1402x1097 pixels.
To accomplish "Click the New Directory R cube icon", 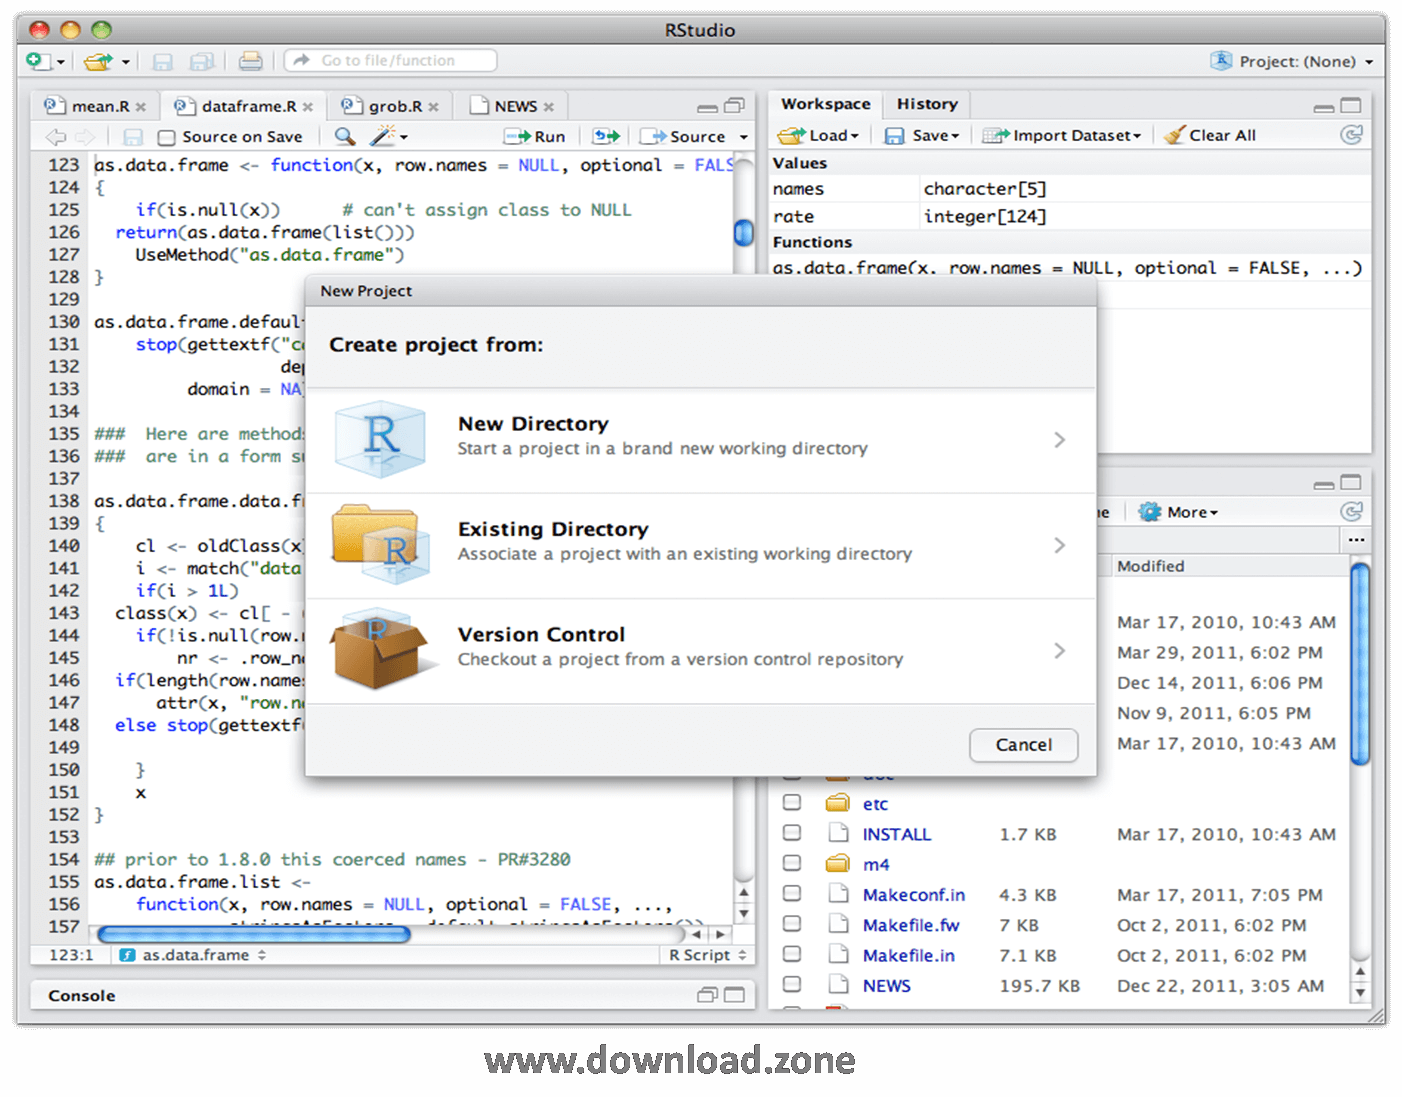I will coord(381,439).
